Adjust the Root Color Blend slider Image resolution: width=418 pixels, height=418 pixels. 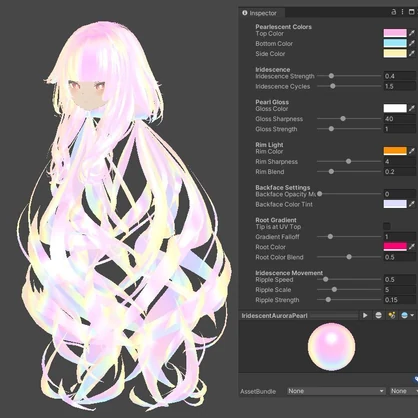point(349,257)
